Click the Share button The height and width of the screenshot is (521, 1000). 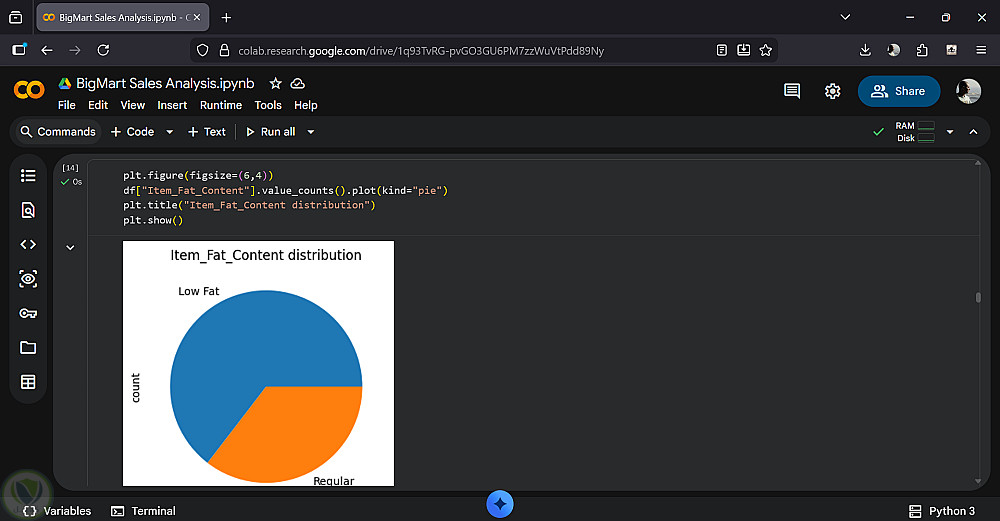point(898,91)
